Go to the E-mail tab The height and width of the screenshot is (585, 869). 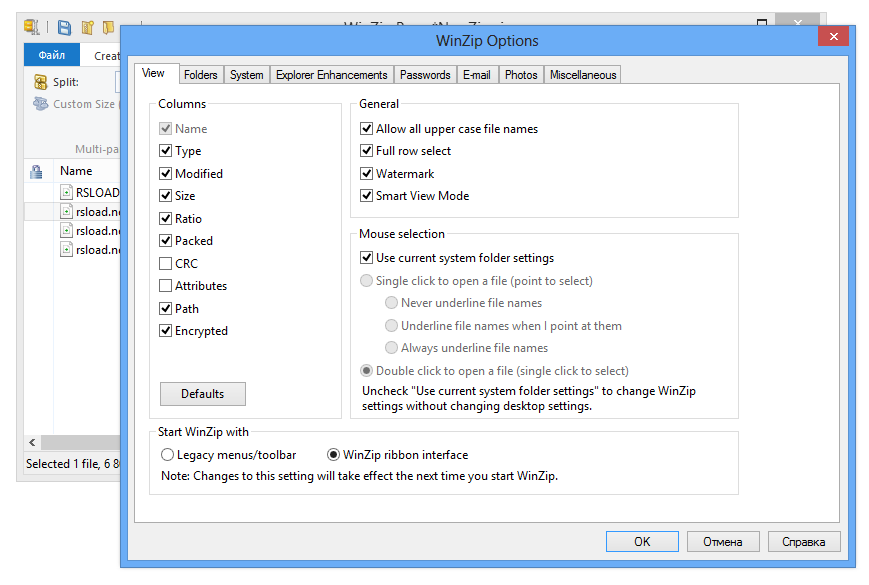[x=477, y=75]
